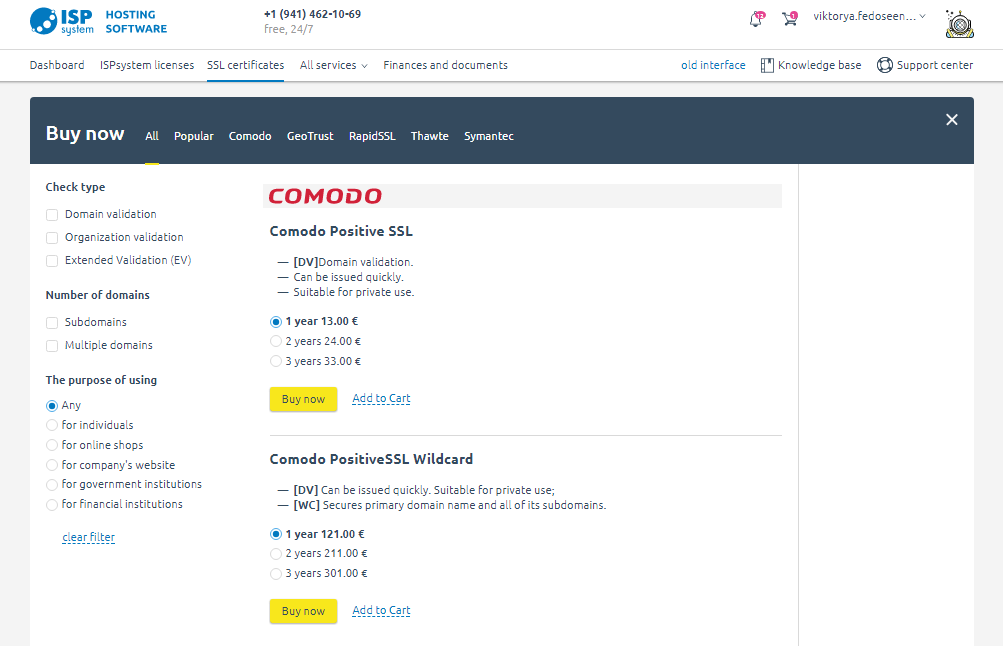Image resolution: width=1003 pixels, height=646 pixels.
Task: Click the Comodo brand logo
Action: [325, 196]
